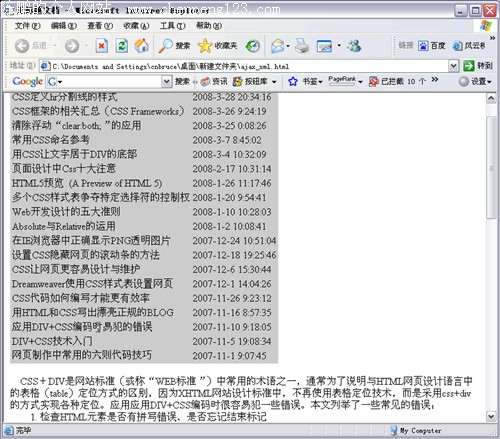The height and width of the screenshot is (439, 500).
Task: Click the row 'CSS定义hr分割线的样式'
Action: [144, 97]
